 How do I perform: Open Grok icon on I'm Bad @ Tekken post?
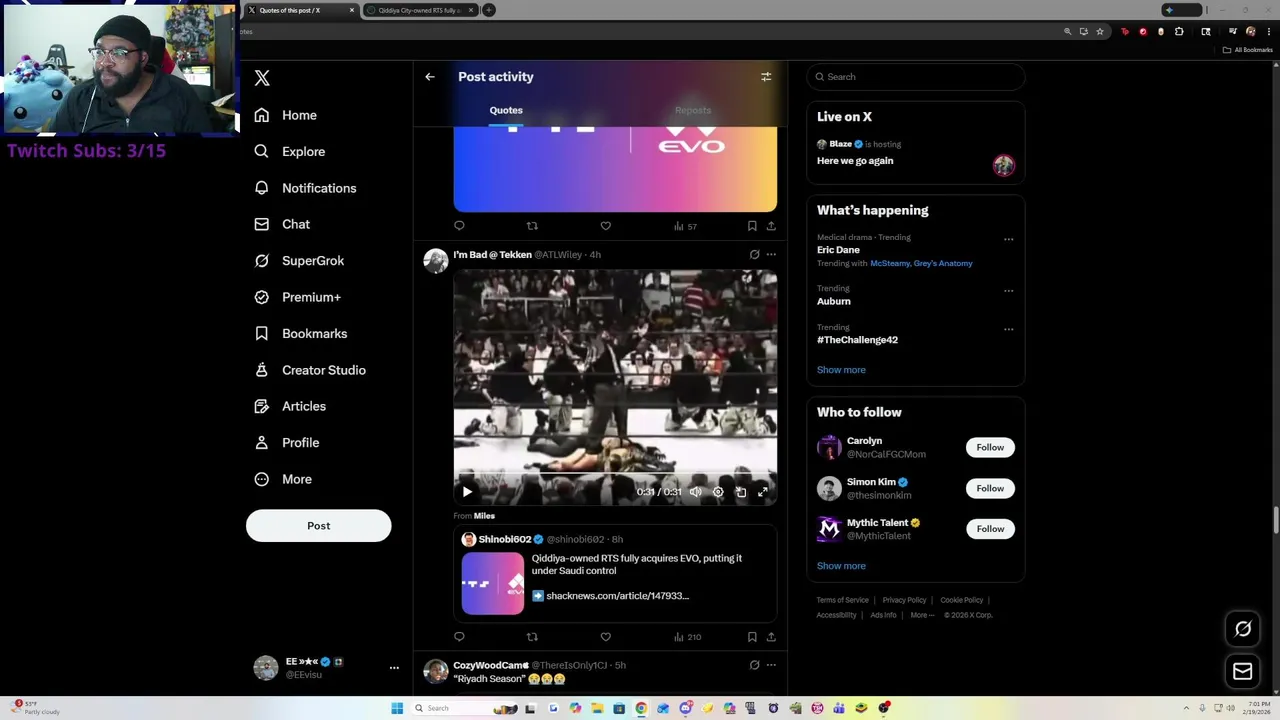coord(754,255)
